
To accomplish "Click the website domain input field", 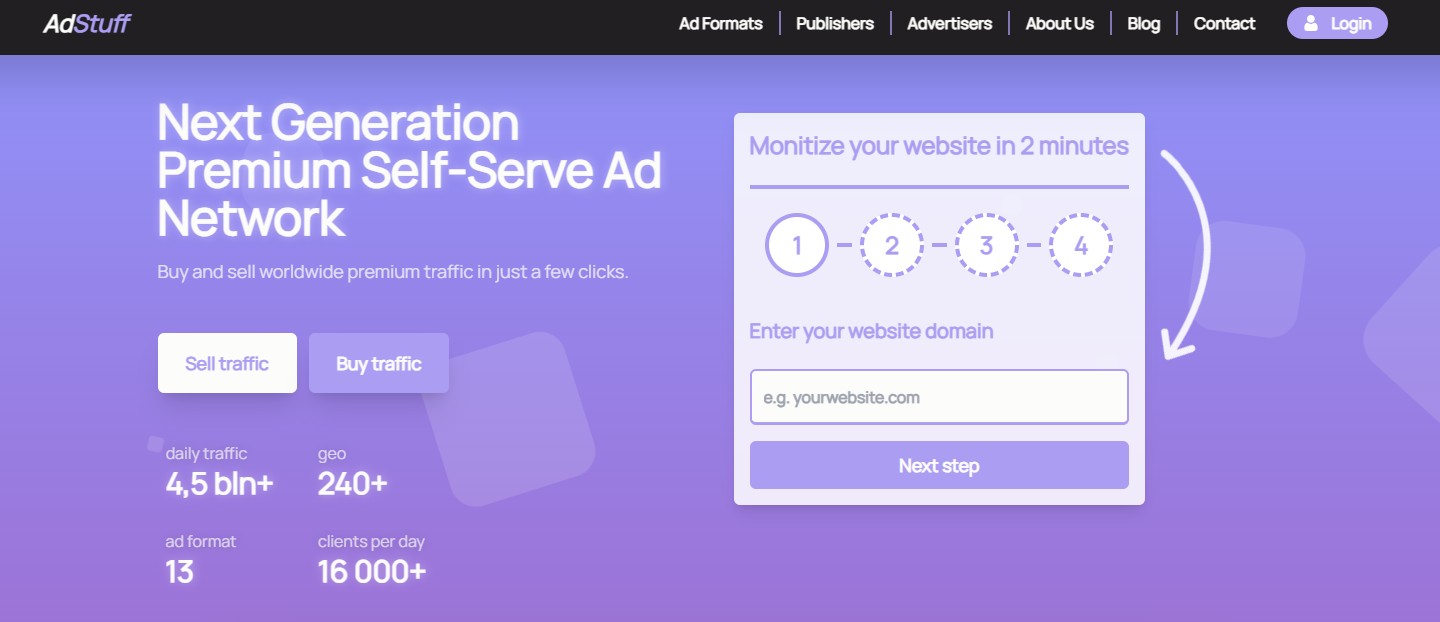I will [x=938, y=396].
